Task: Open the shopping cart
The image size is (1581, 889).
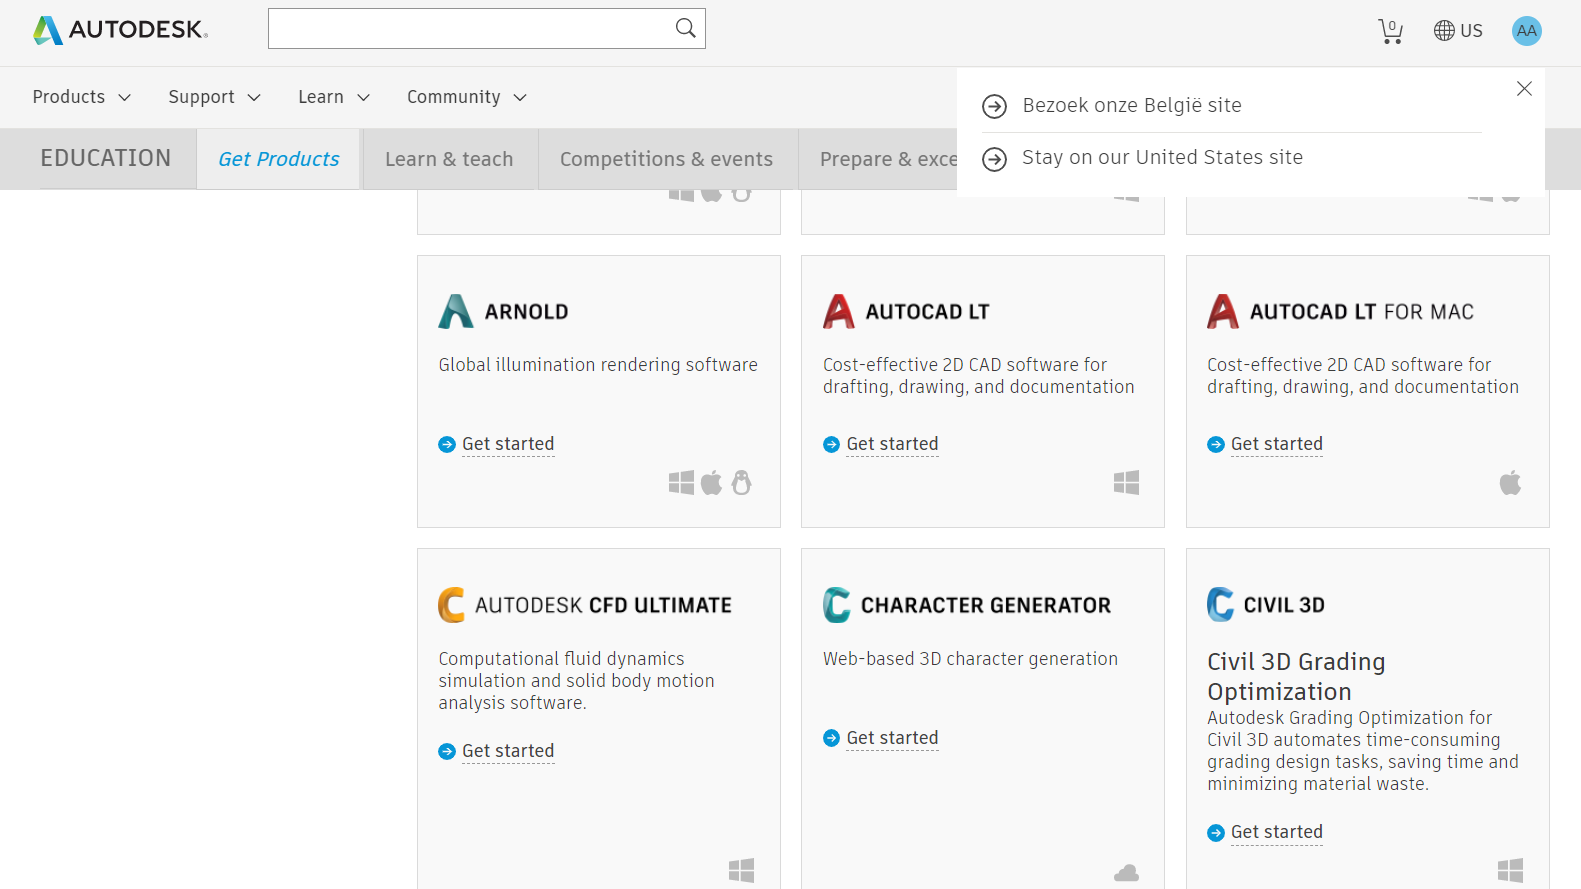Action: [x=1390, y=31]
